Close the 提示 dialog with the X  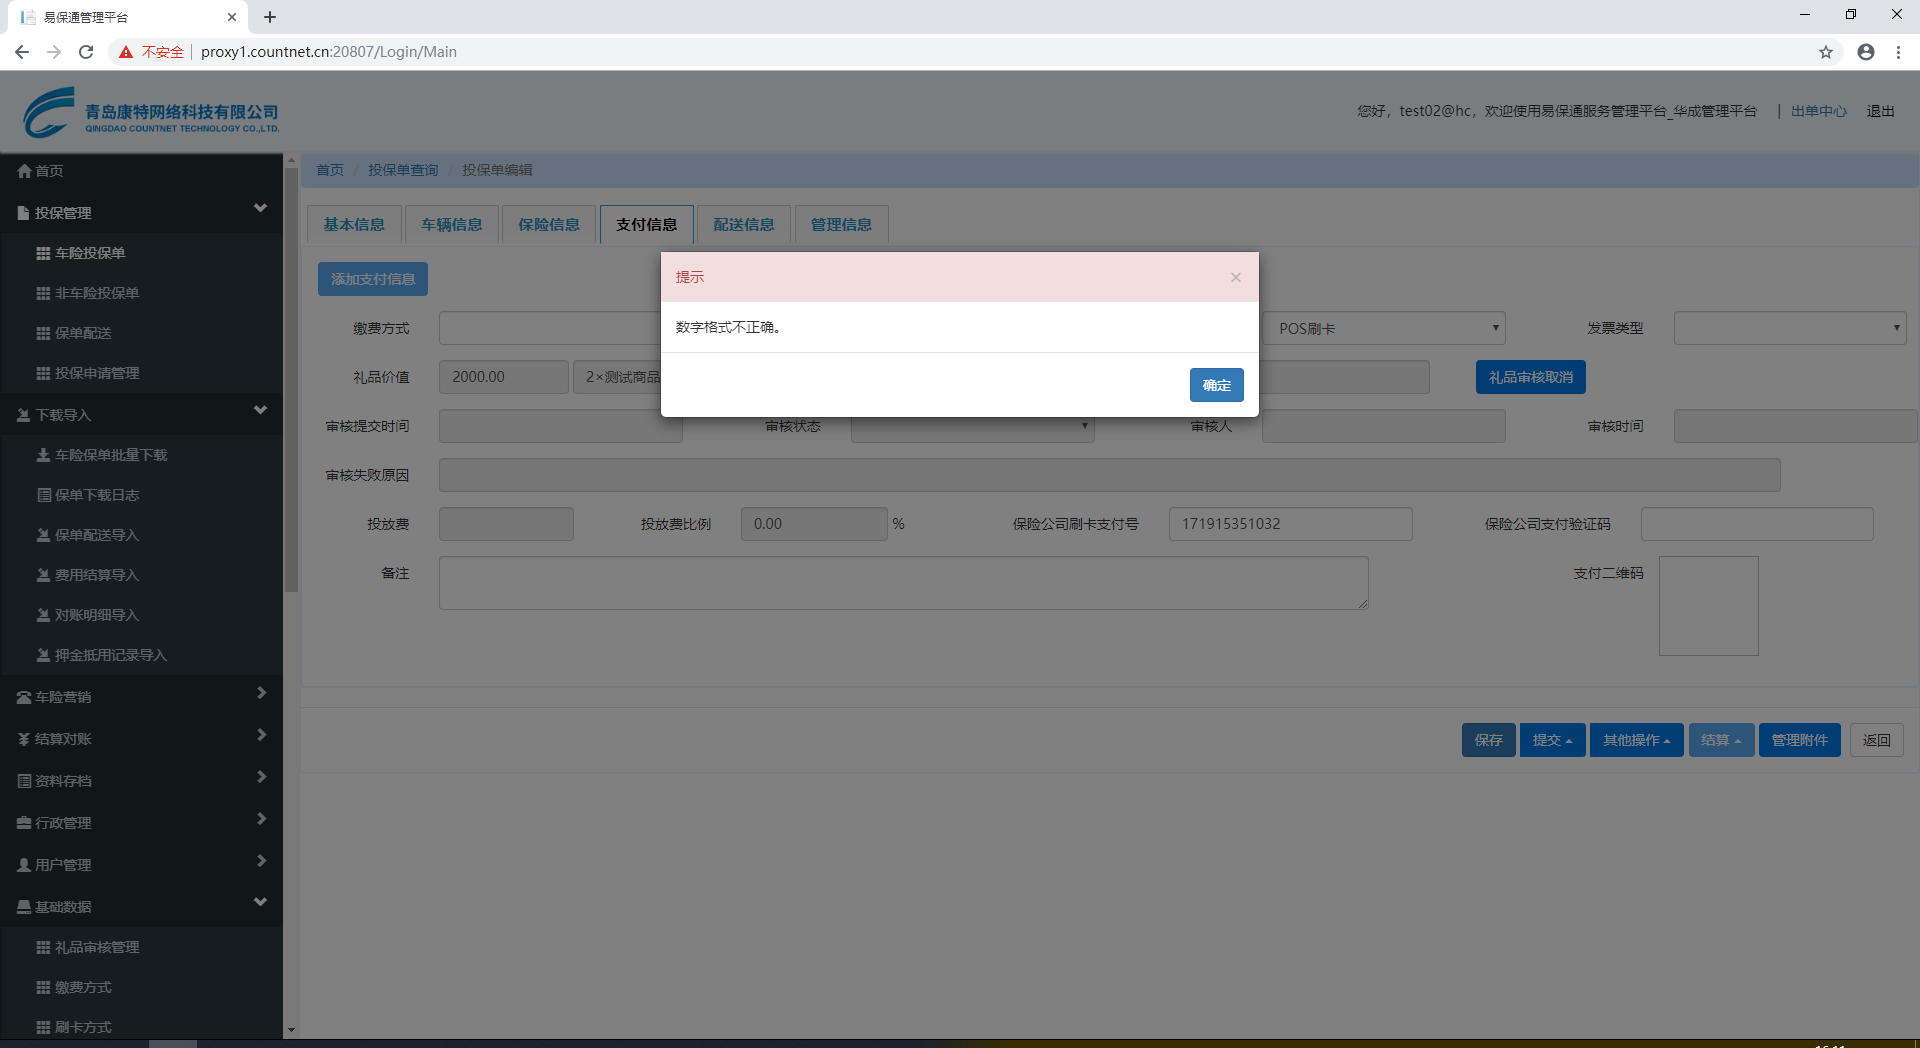[1236, 277]
